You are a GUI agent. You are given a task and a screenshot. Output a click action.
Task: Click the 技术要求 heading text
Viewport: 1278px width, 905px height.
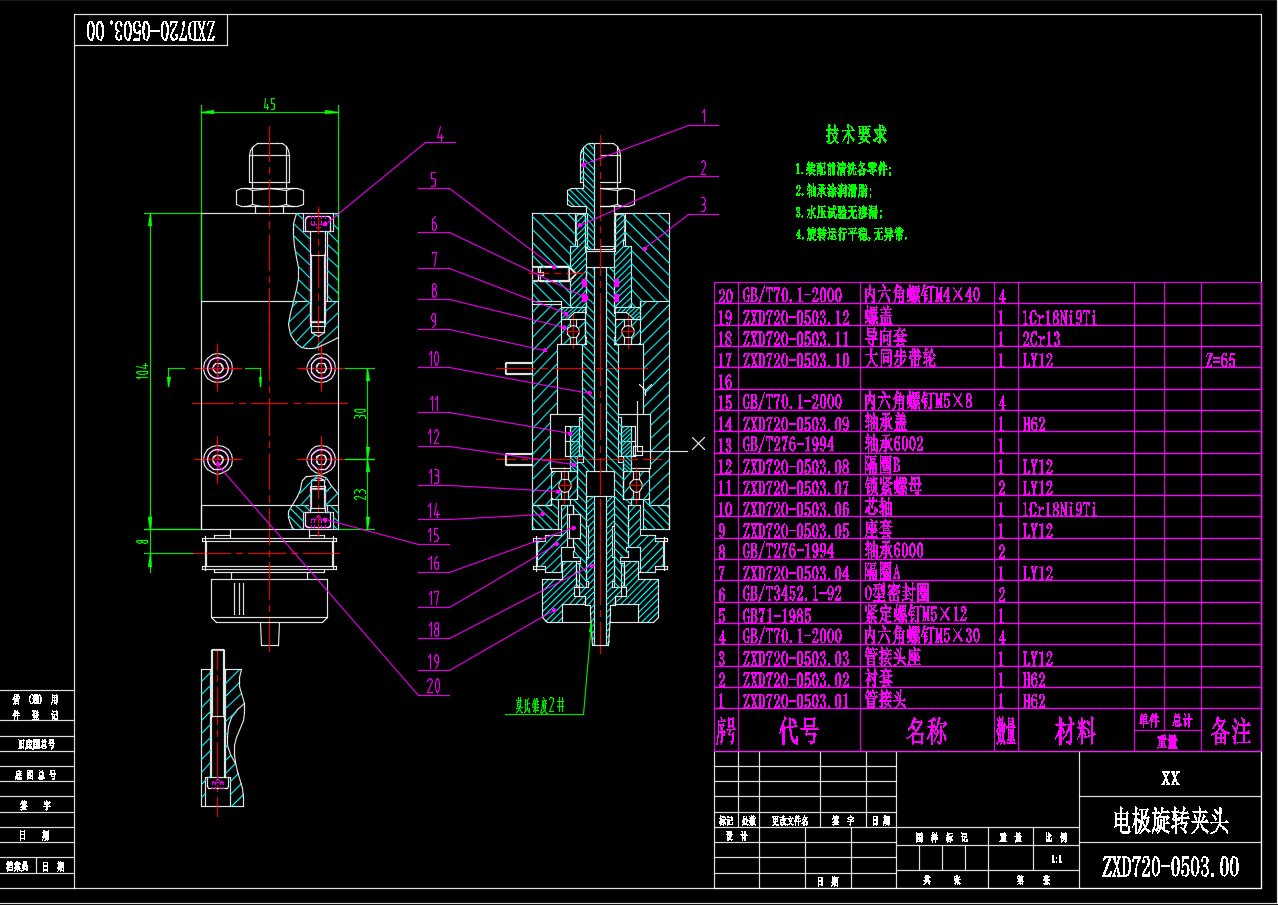pyautogui.click(x=856, y=134)
